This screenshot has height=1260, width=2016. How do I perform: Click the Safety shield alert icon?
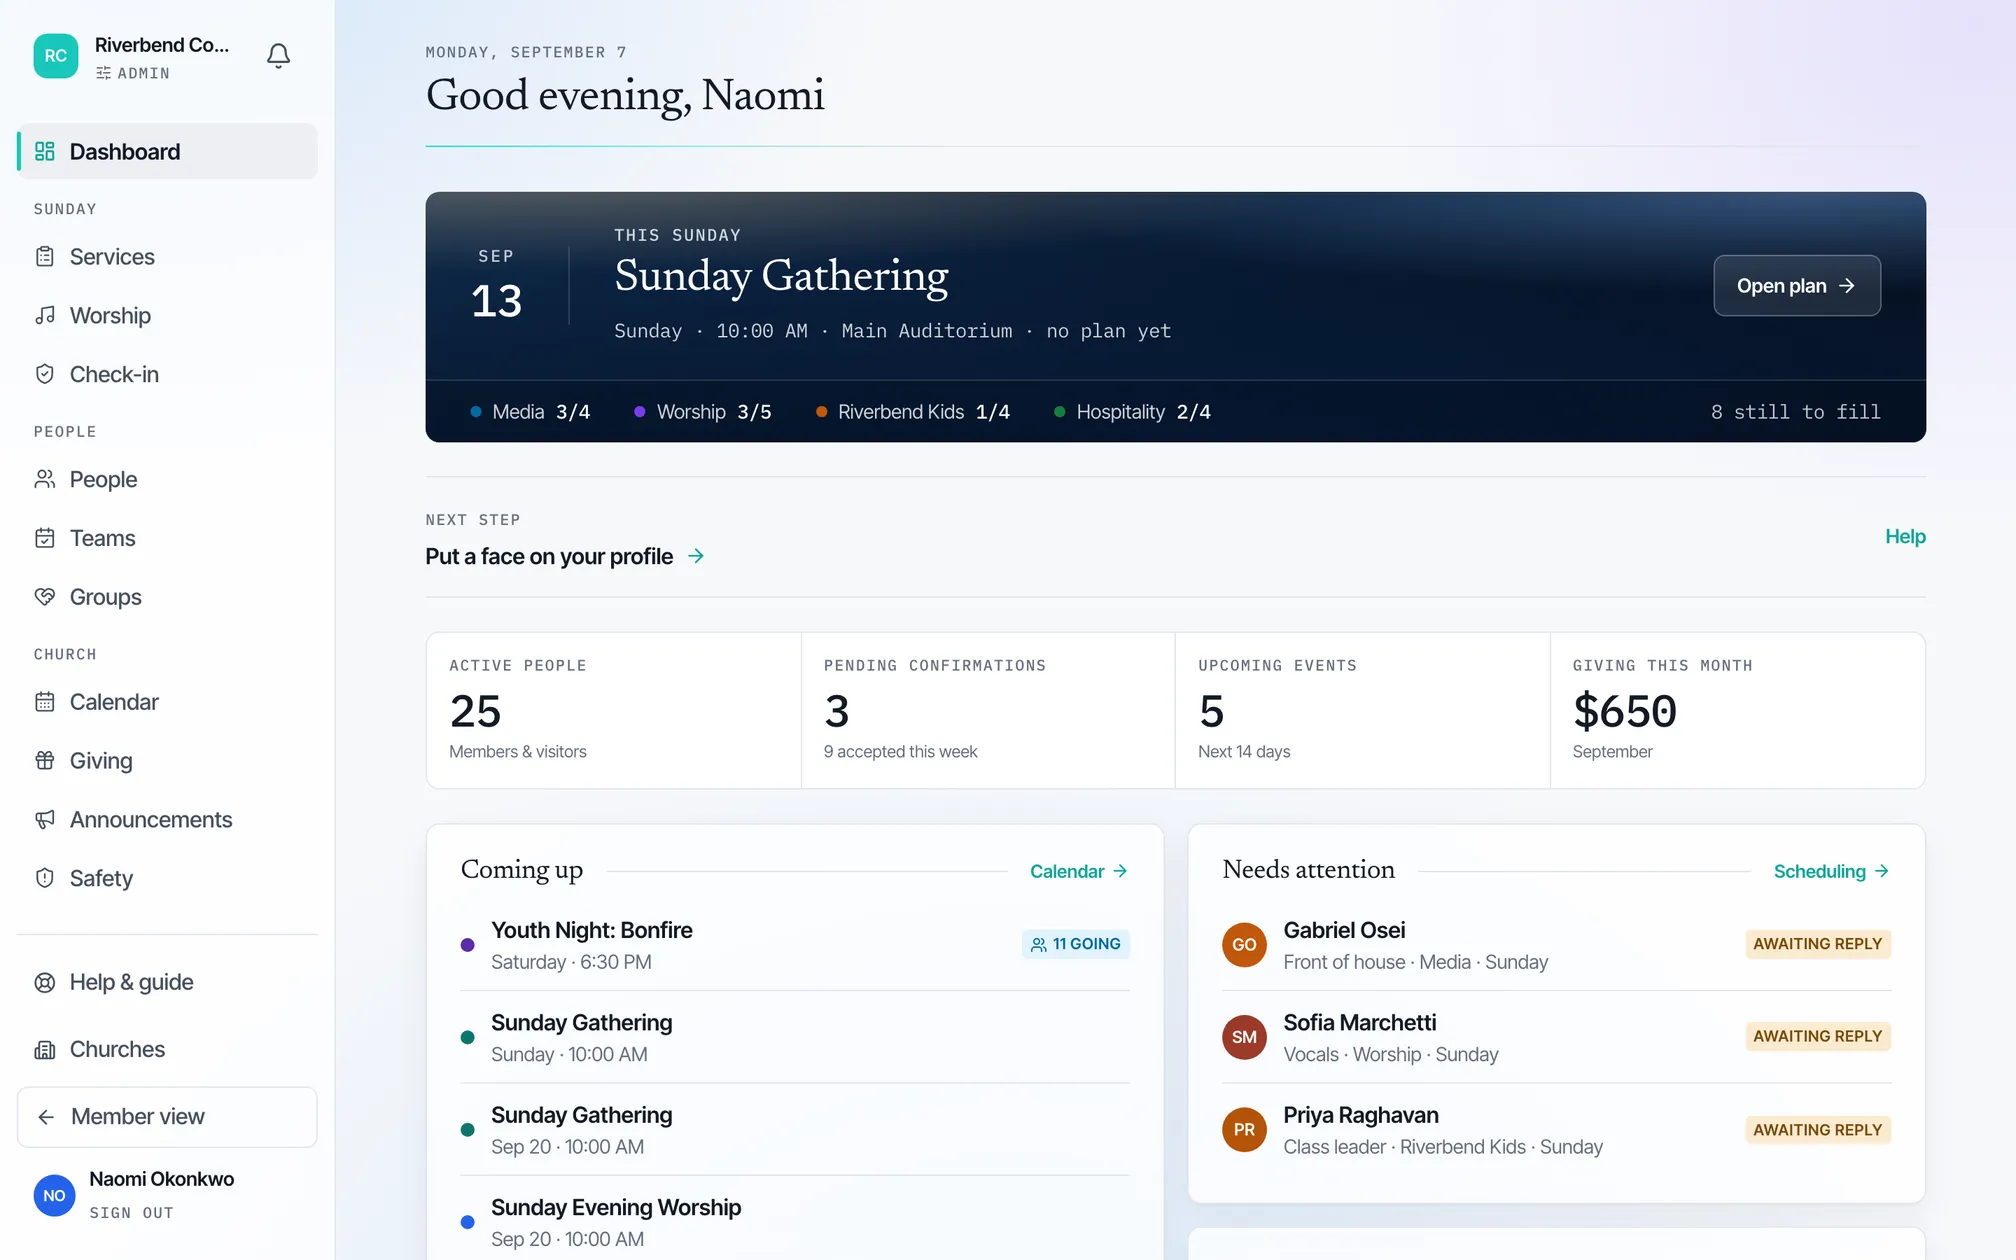click(x=45, y=878)
